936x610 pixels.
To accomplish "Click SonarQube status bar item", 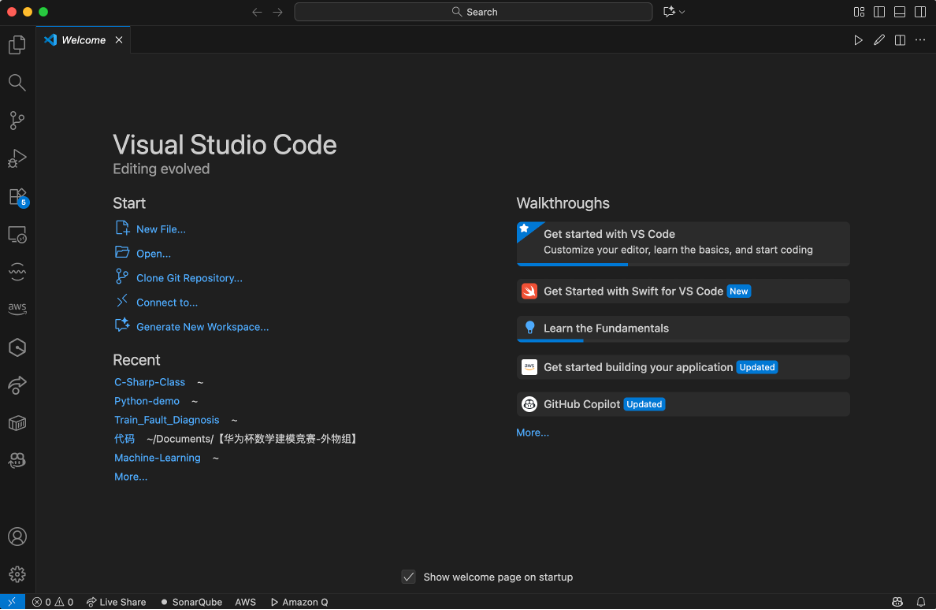I will [191, 602].
